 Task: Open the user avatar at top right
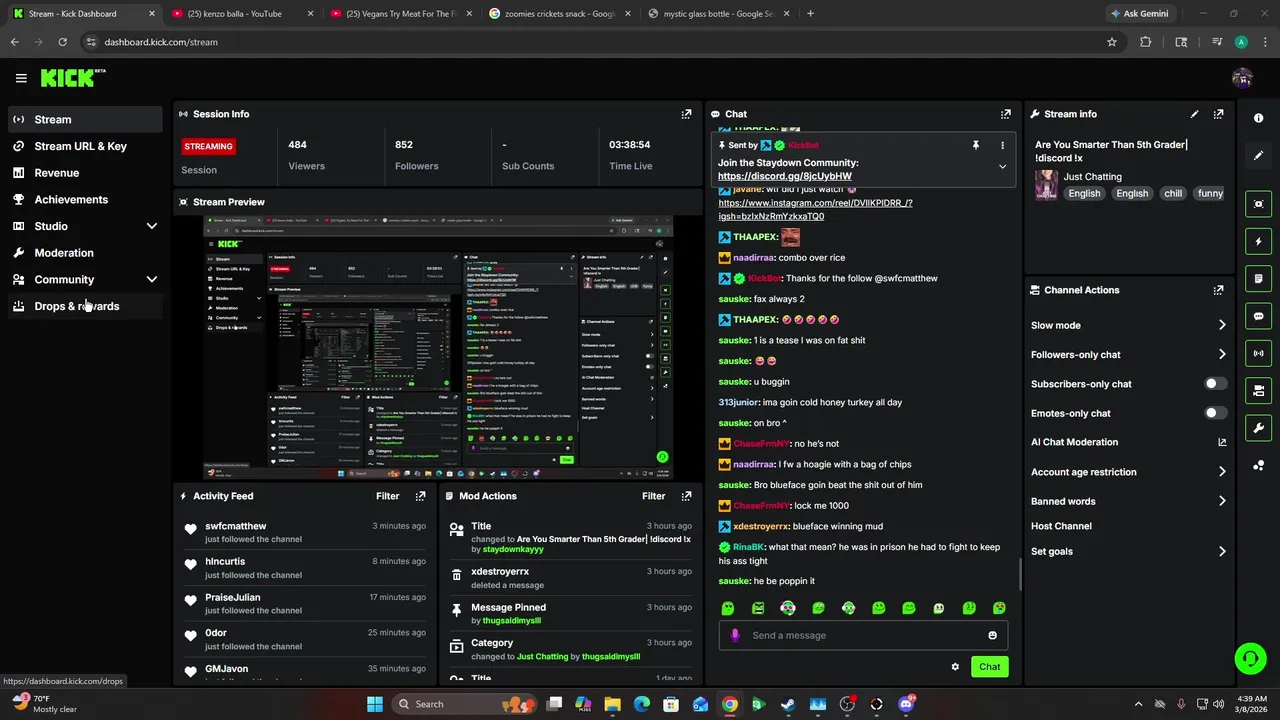tap(1242, 78)
